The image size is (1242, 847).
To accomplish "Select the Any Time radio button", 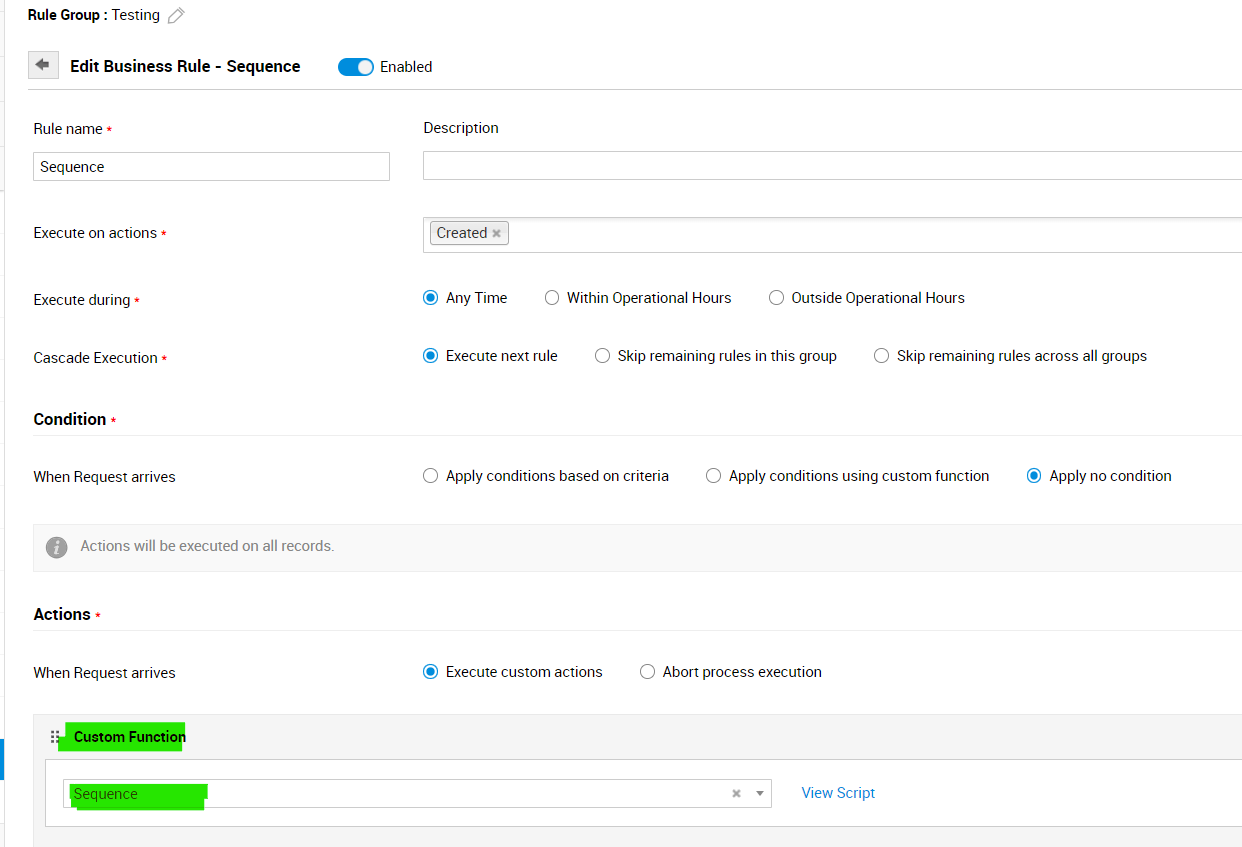I will [x=430, y=298].
